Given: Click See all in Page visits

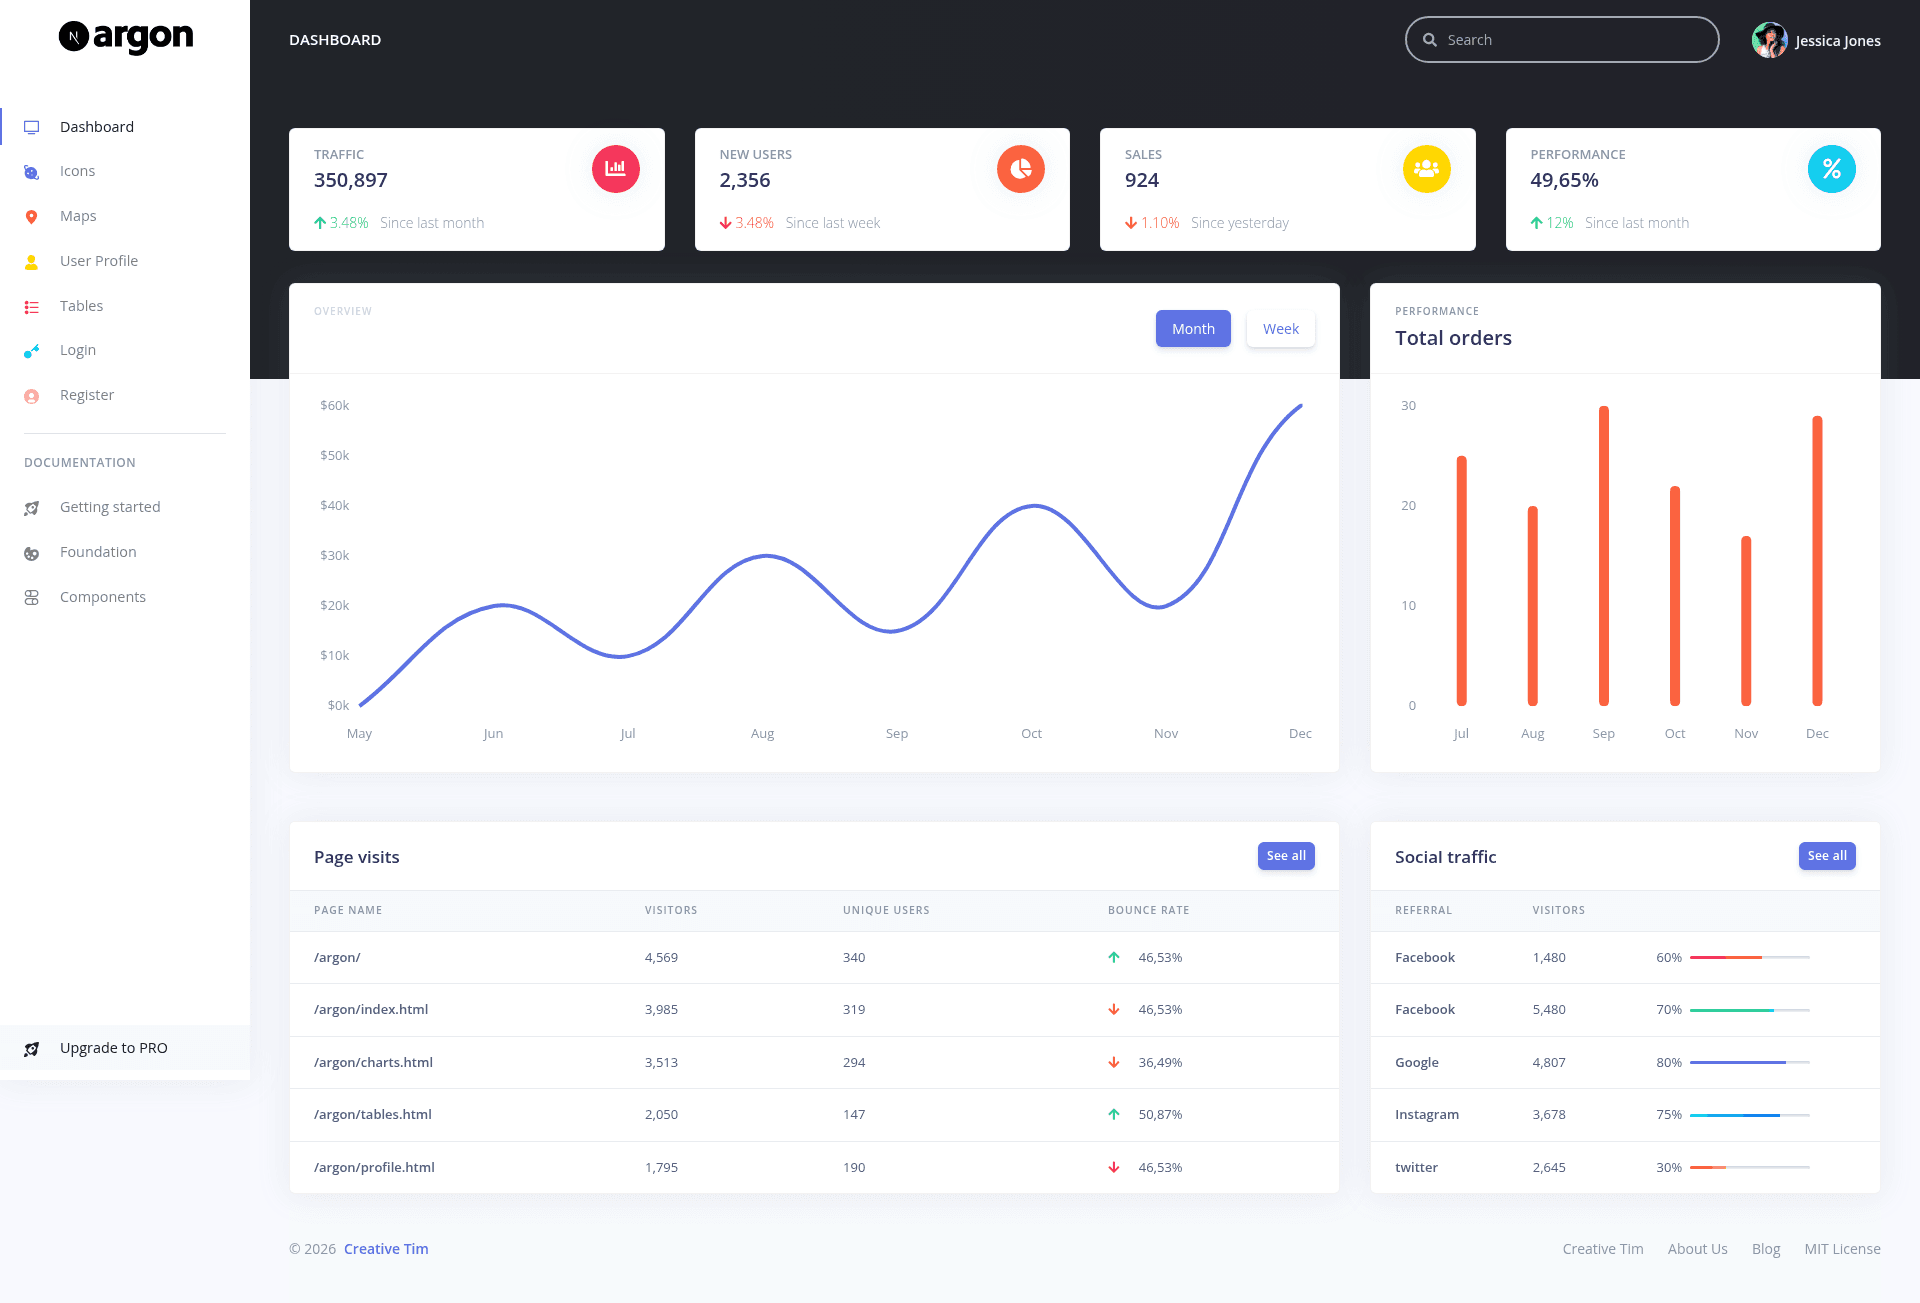Looking at the screenshot, I should click(1286, 856).
